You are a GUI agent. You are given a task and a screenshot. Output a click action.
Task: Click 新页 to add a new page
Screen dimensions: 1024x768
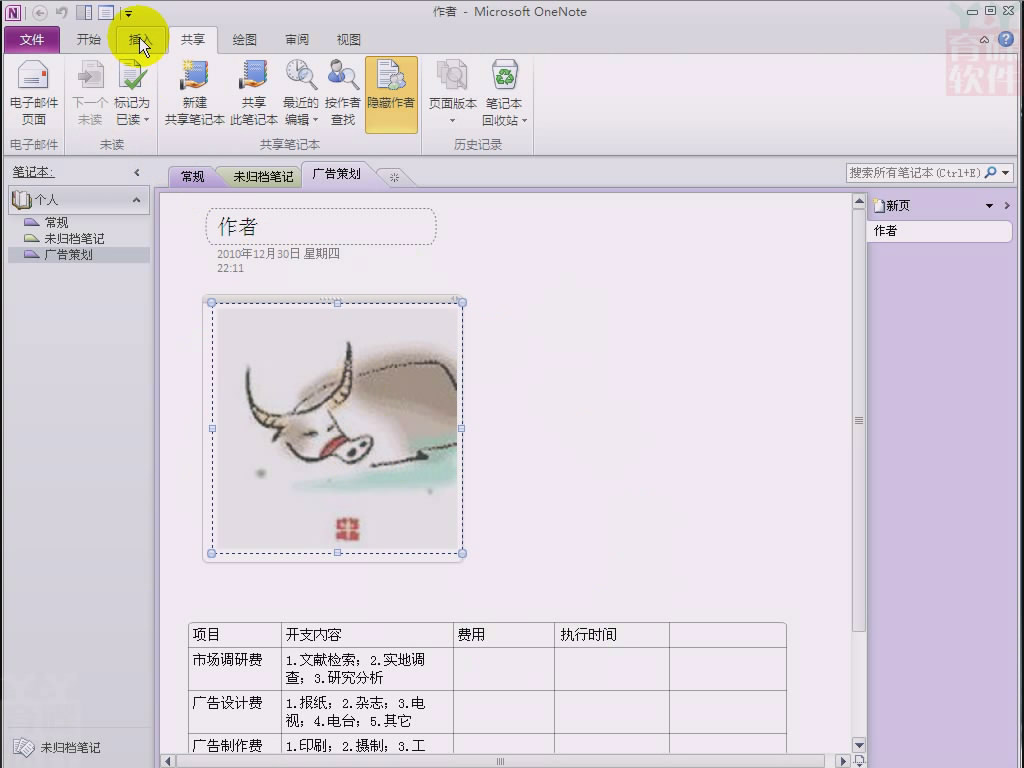tap(893, 206)
